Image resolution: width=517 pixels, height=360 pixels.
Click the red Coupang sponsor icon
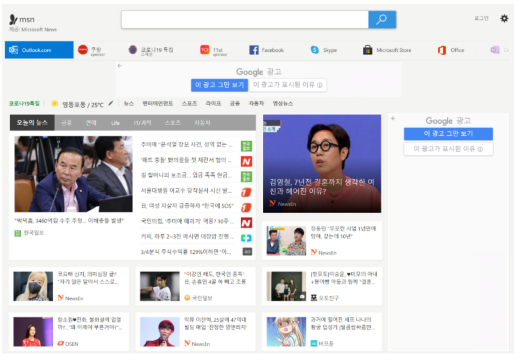tap(83, 50)
